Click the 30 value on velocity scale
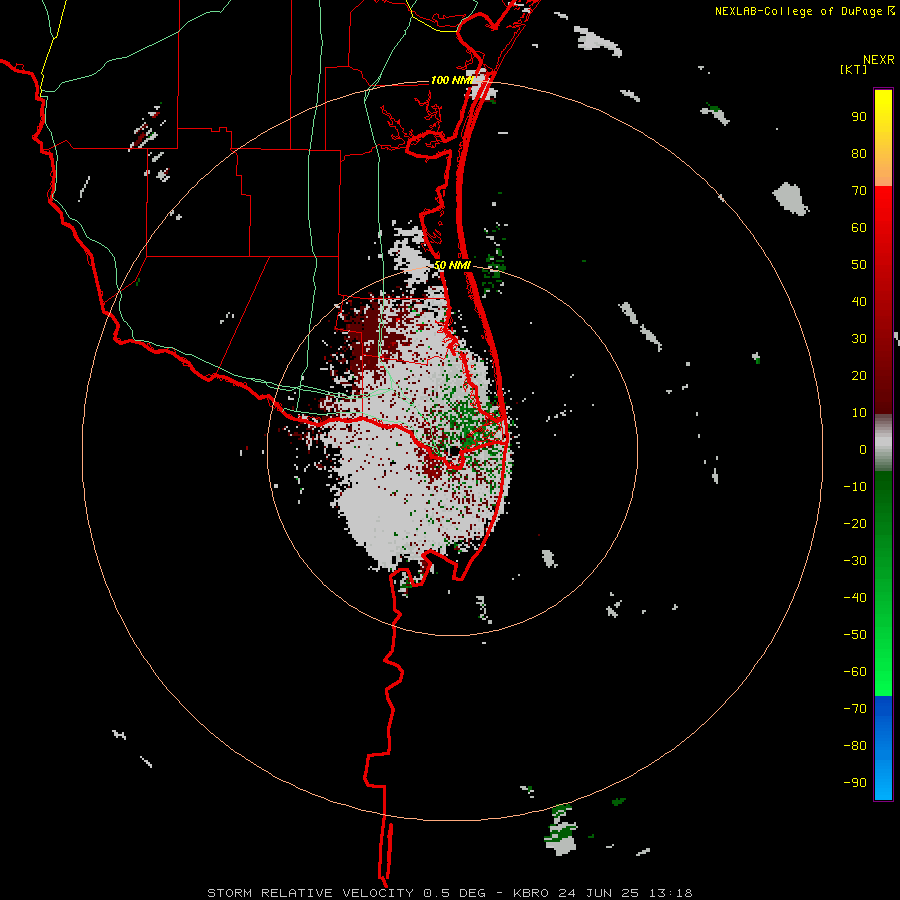This screenshot has height=900, width=900. click(859, 339)
